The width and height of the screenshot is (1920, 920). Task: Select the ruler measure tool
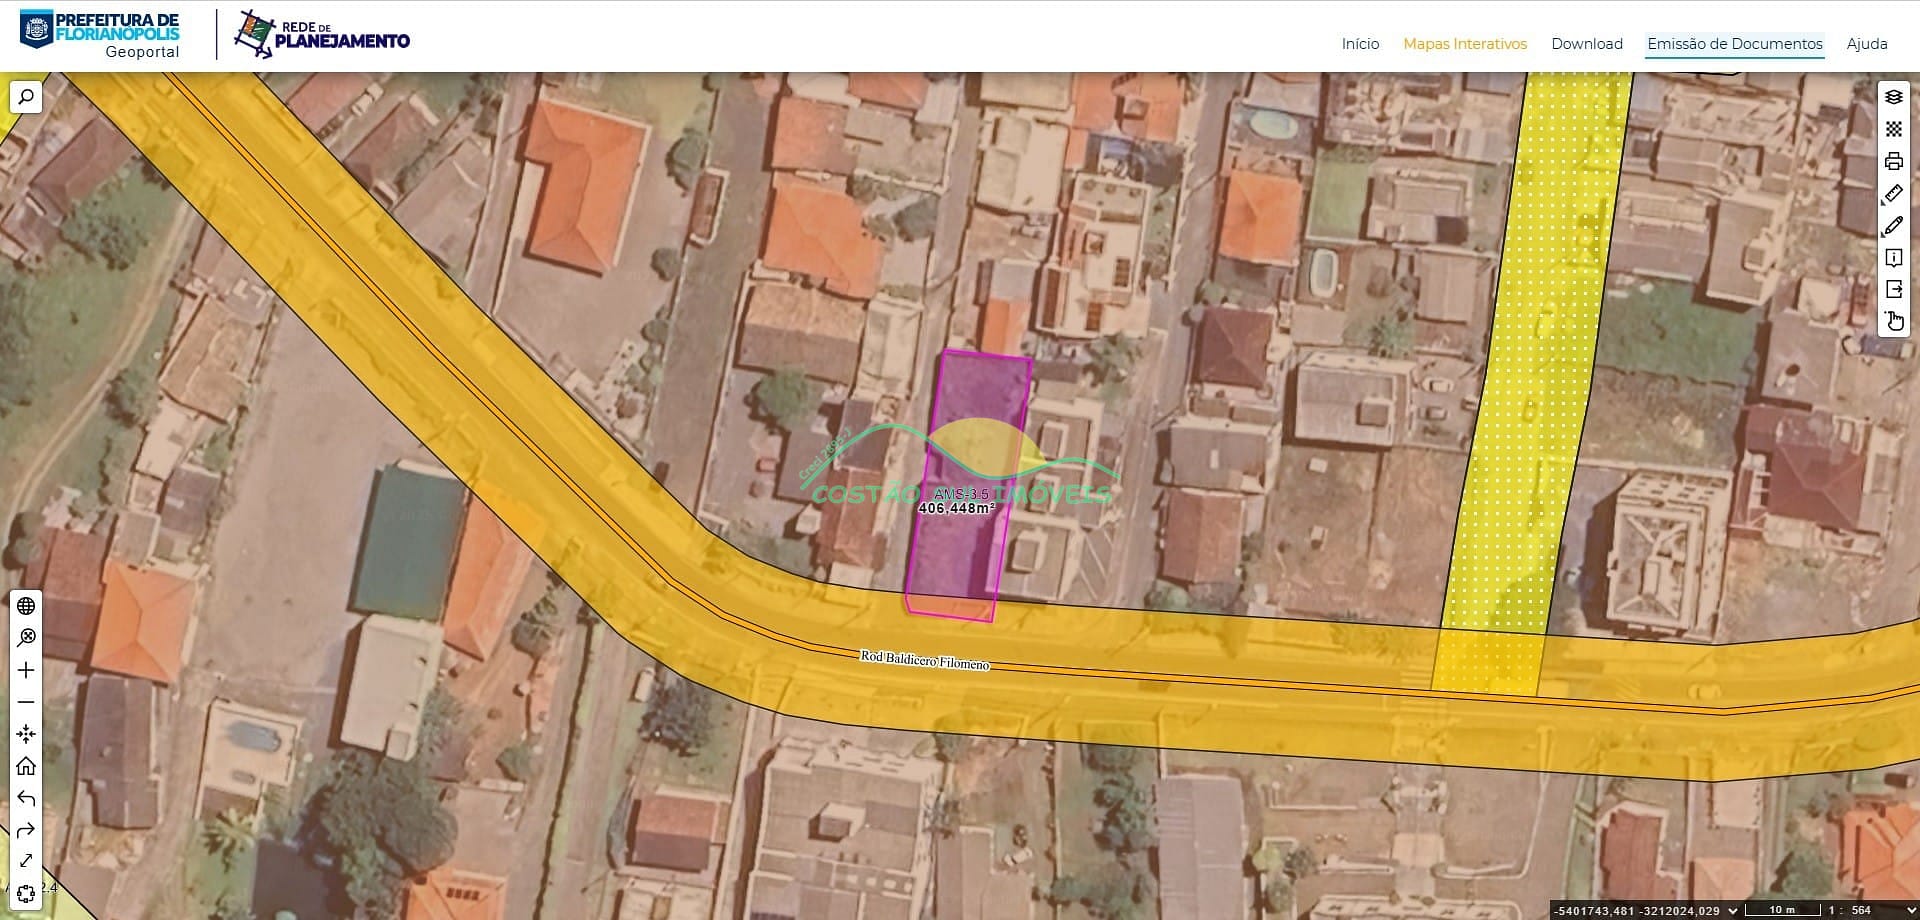[x=1893, y=193]
